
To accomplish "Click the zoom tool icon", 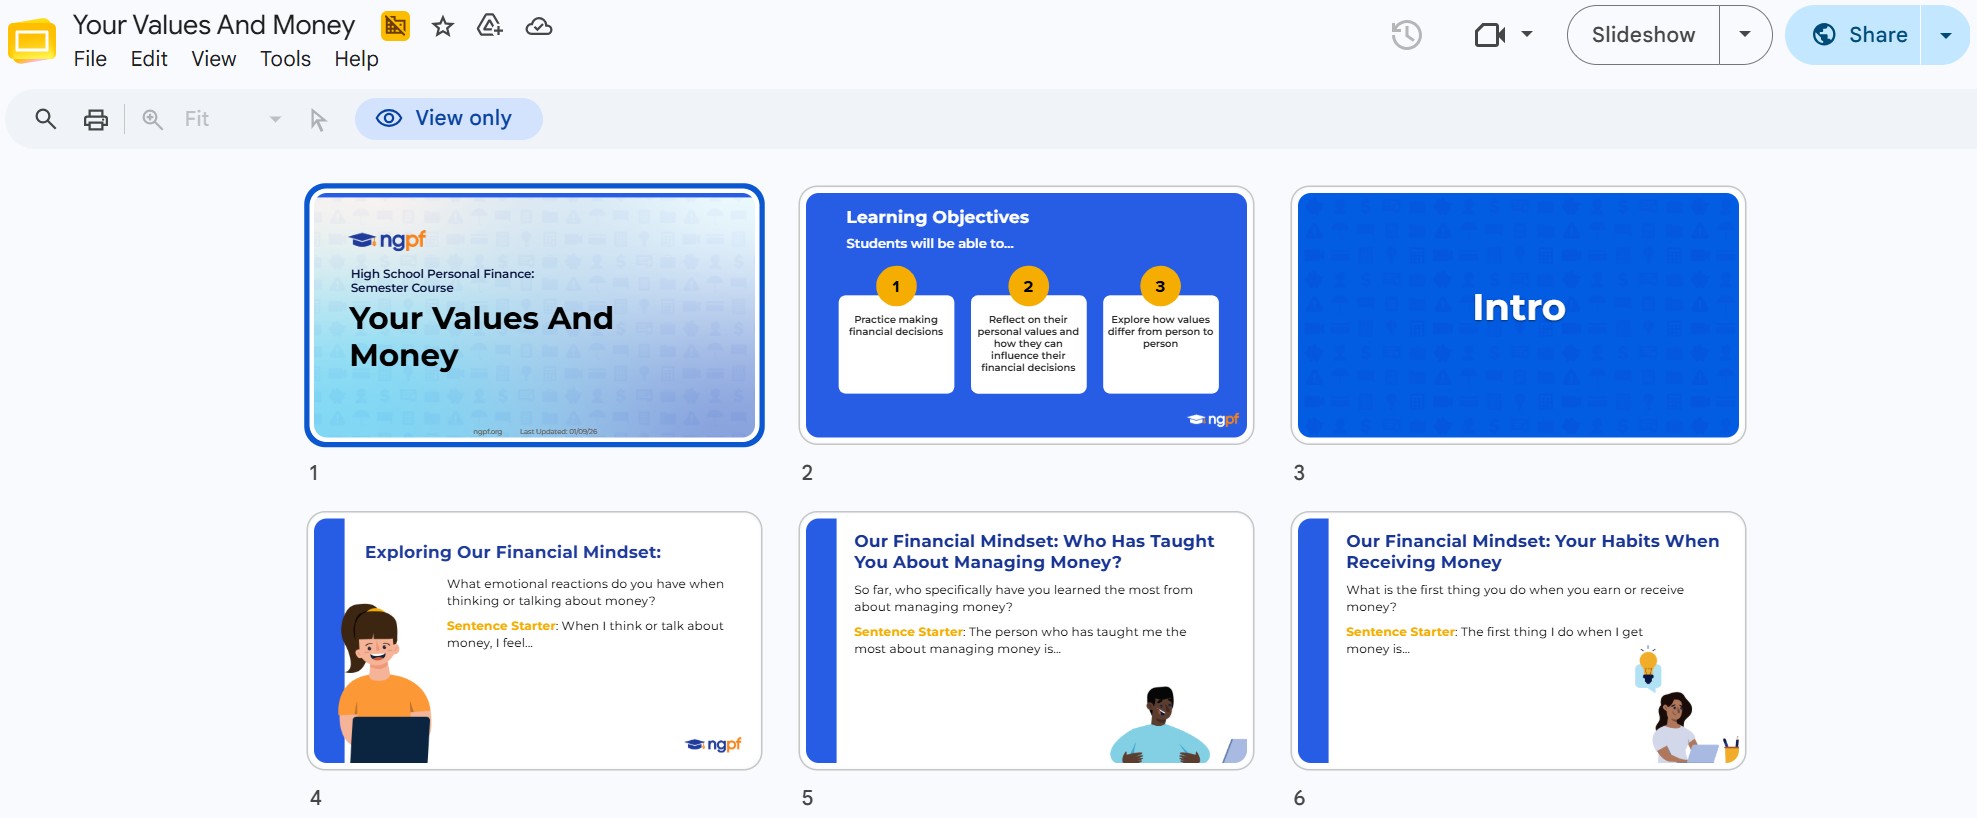I will 152,119.
